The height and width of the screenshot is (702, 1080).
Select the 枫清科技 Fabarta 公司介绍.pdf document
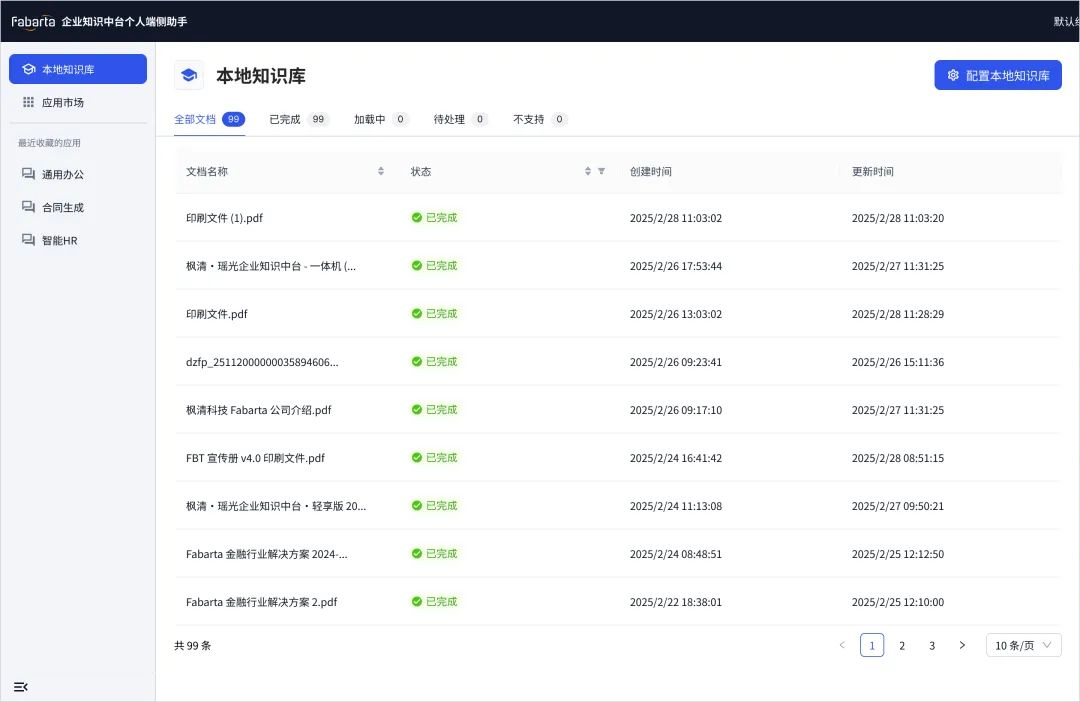click(x=618, y=410)
